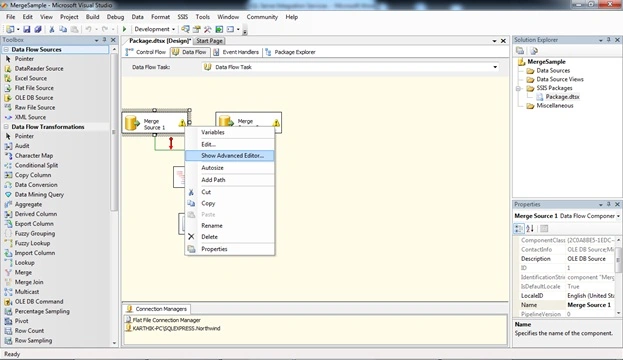Toggle auto-hide pin on Toolbox panel
This screenshot has height=360, width=623.
tap(104, 40)
